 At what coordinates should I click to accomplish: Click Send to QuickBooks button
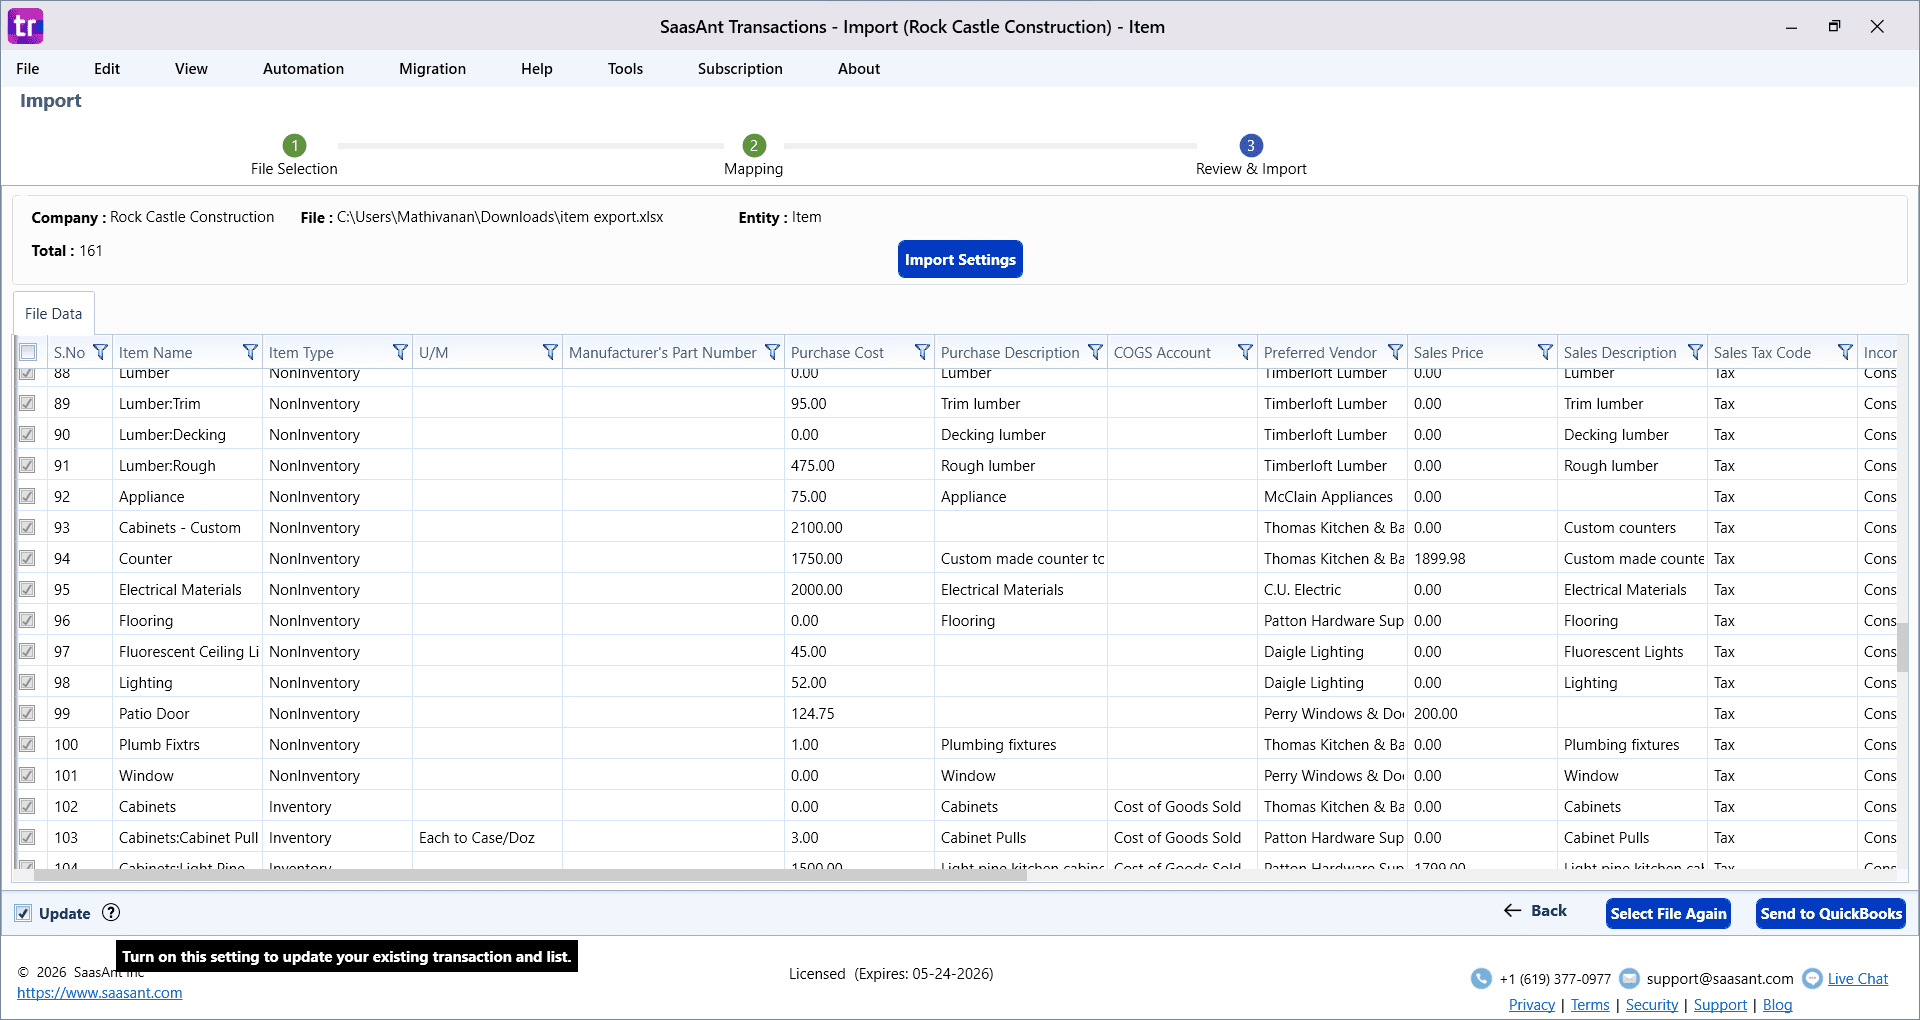[1831, 913]
